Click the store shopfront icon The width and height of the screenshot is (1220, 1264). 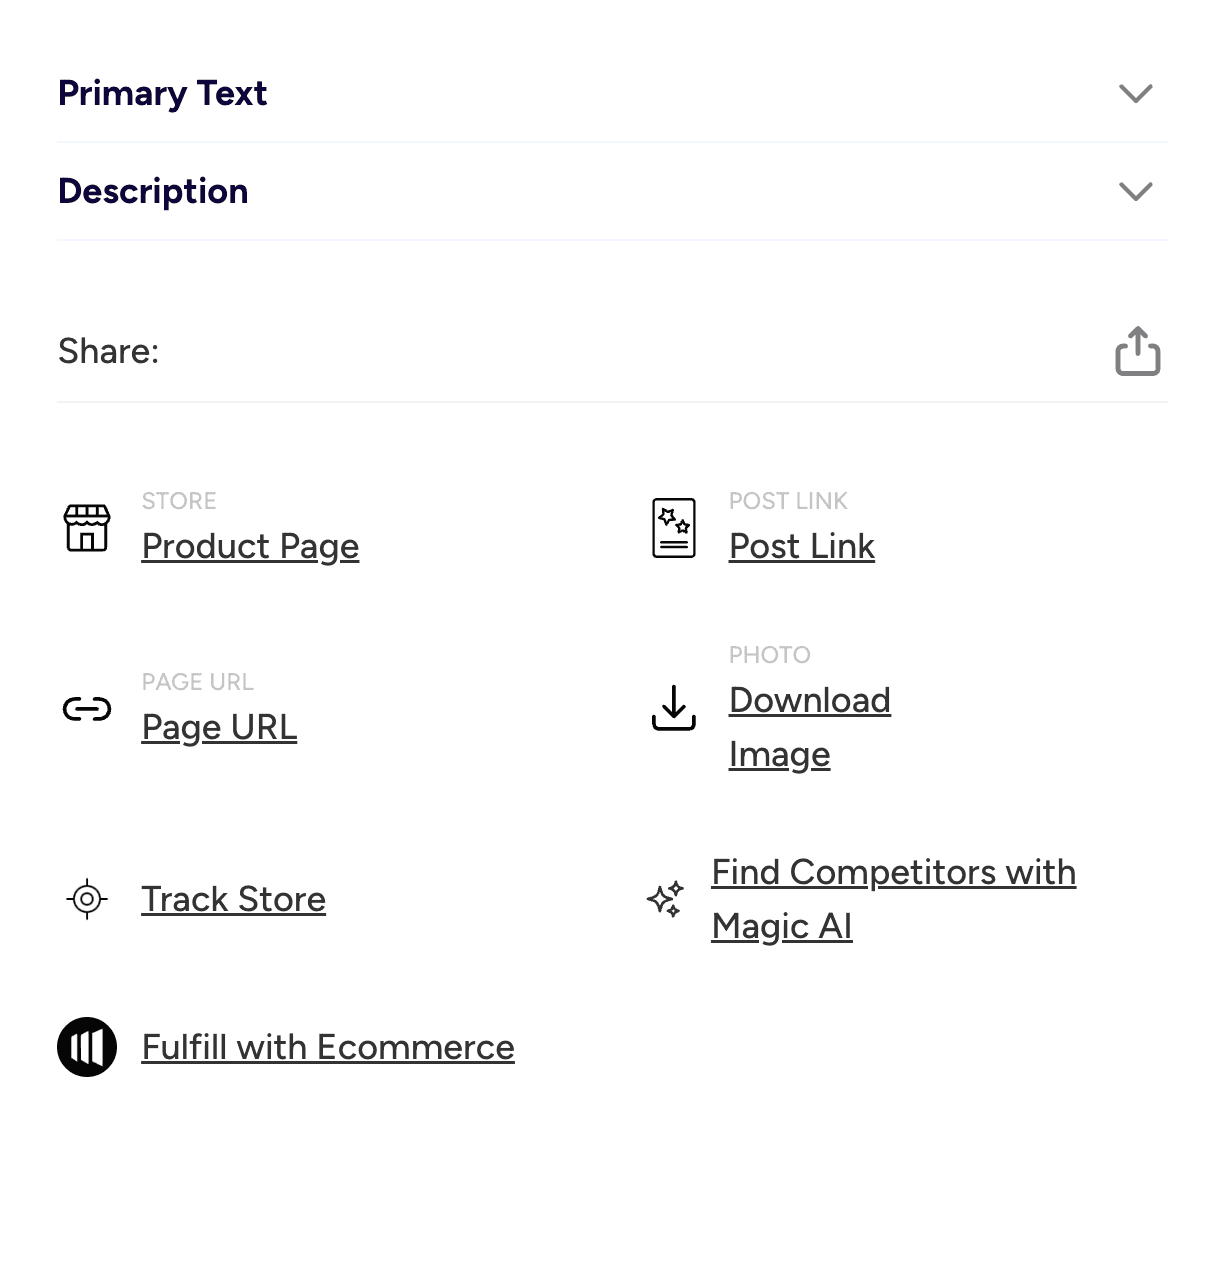click(x=87, y=528)
